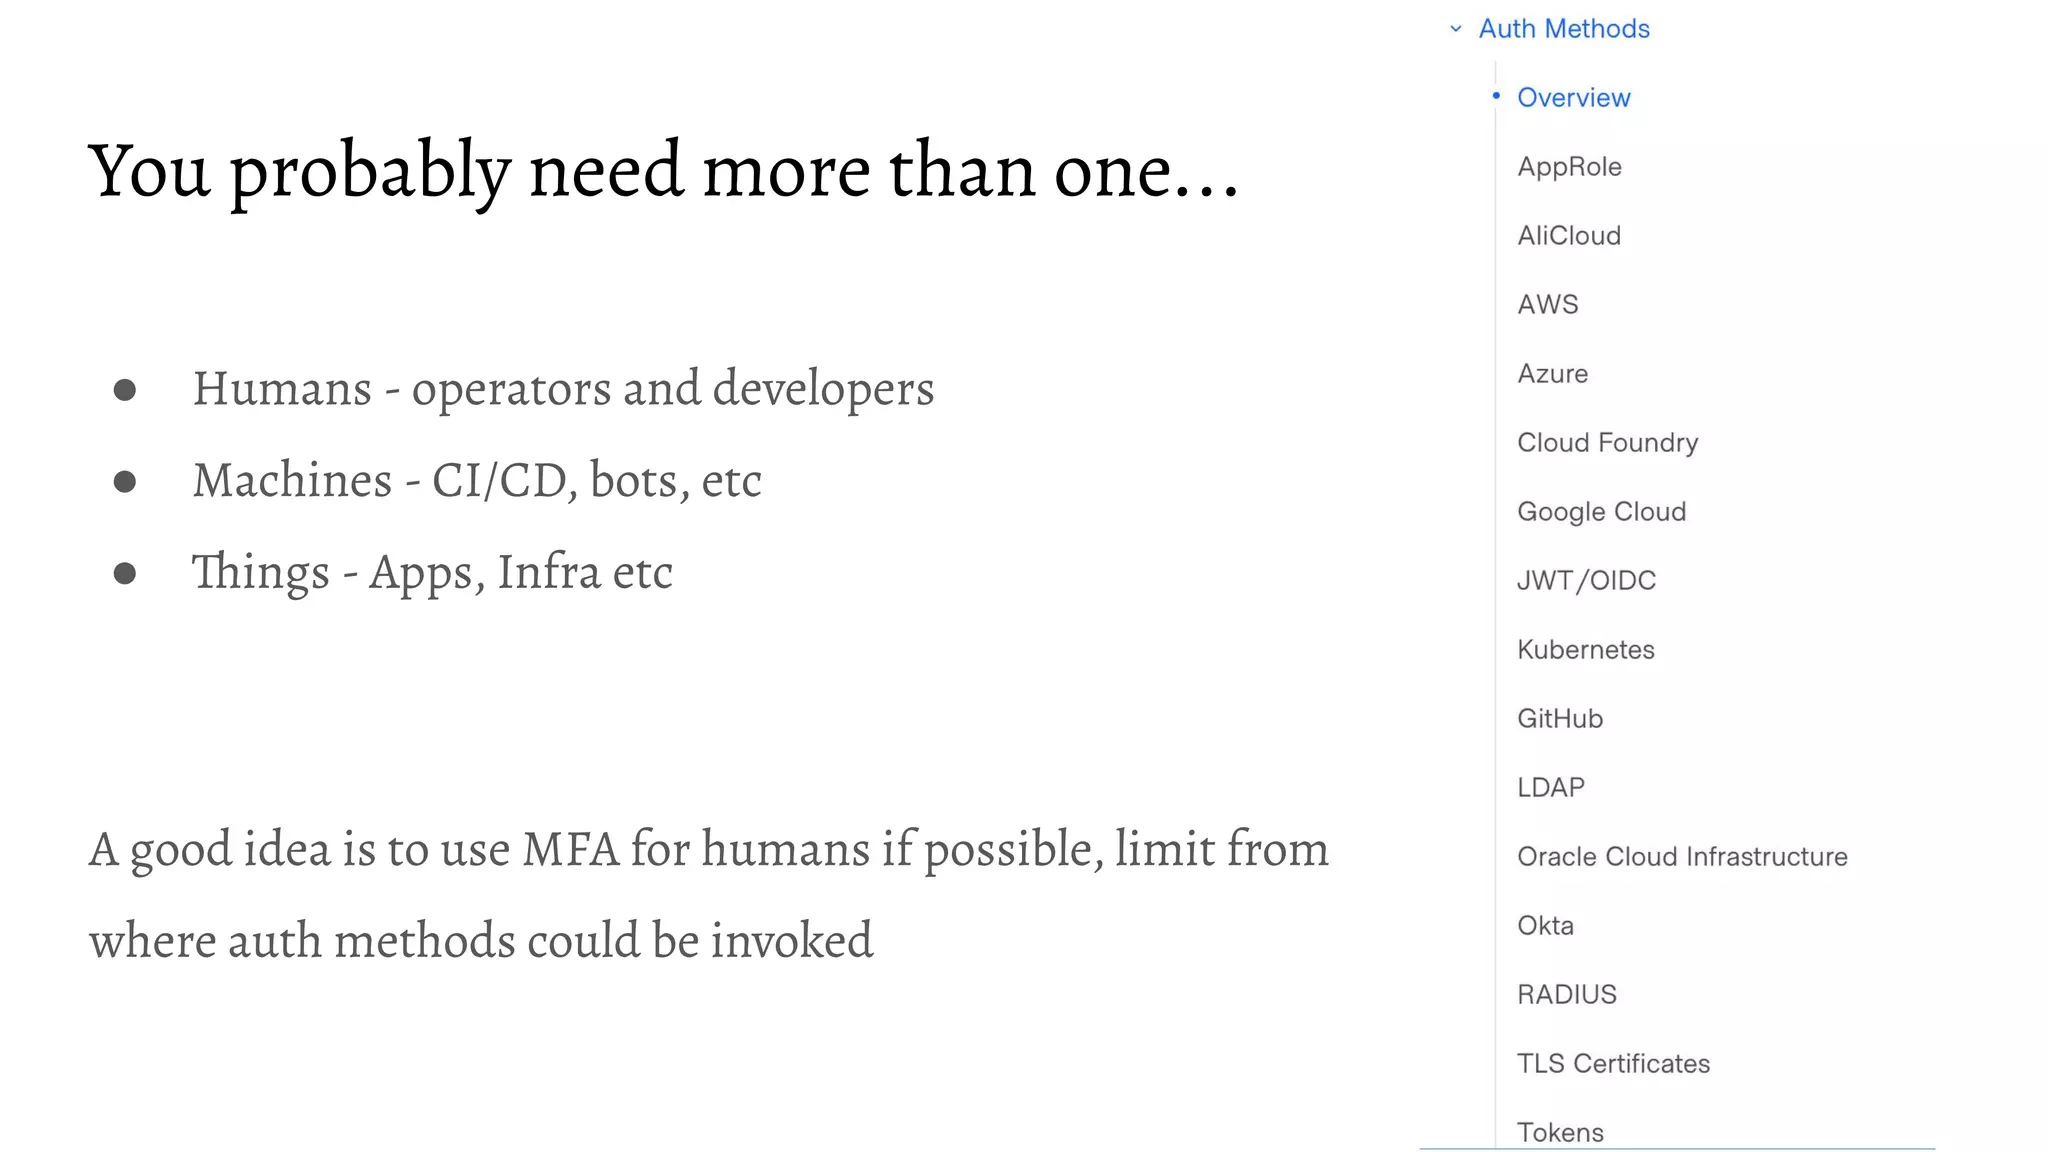This screenshot has height=1152, width=2048.
Task: Open Oracle Cloud Infrastructure entry
Action: click(x=1682, y=857)
